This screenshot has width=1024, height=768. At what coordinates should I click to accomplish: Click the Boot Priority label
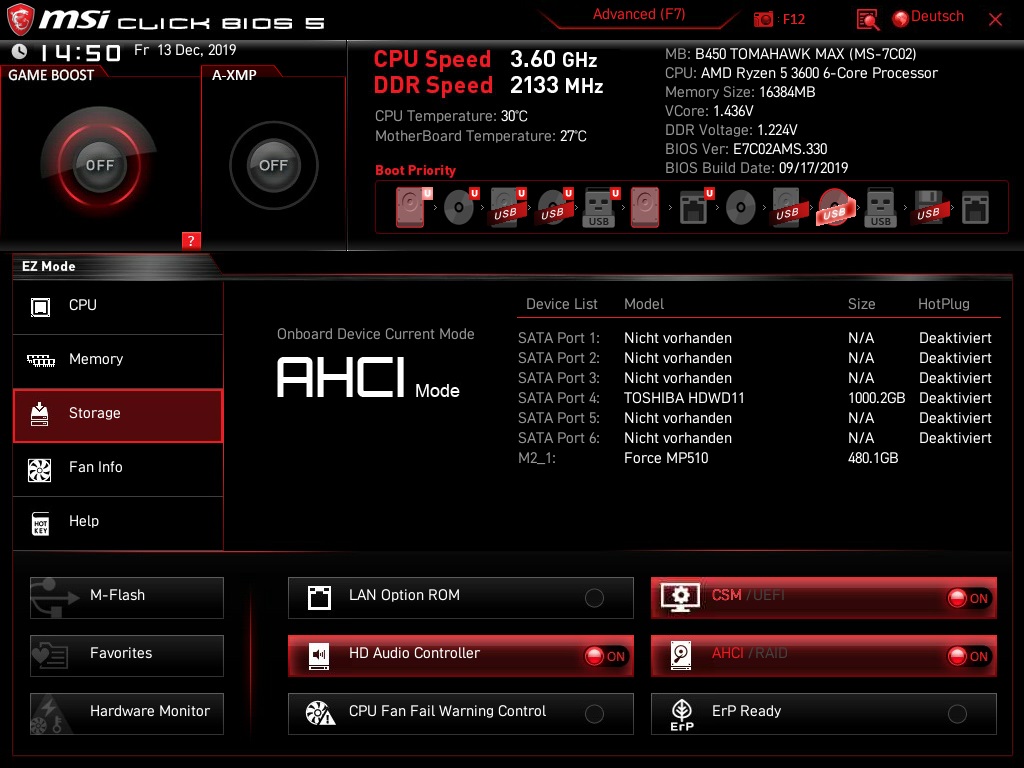point(415,170)
